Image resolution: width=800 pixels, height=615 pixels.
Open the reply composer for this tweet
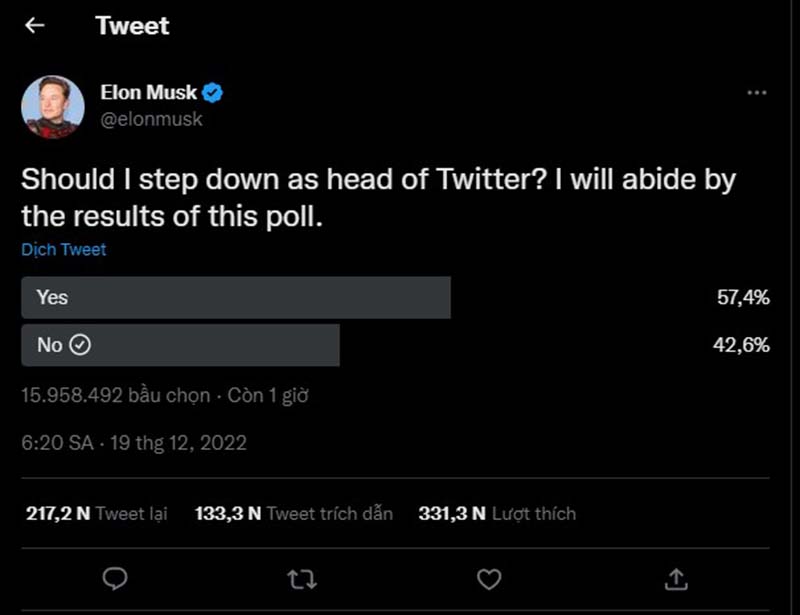tap(115, 579)
